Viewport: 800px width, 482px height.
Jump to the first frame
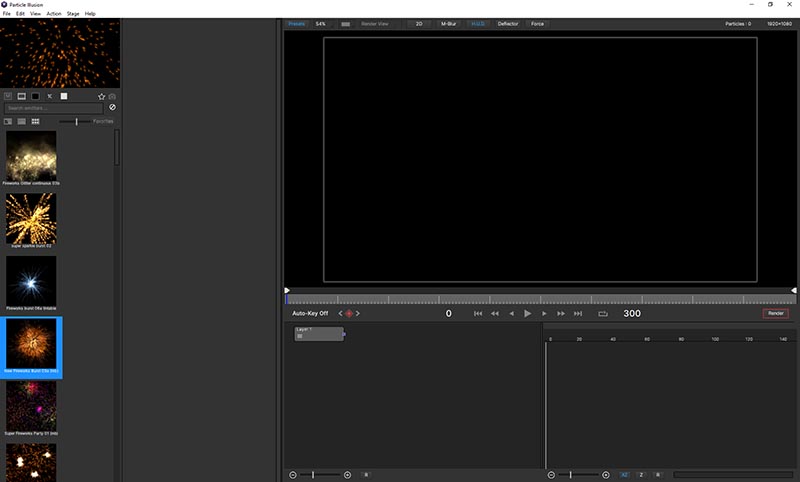[x=478, y=314]
